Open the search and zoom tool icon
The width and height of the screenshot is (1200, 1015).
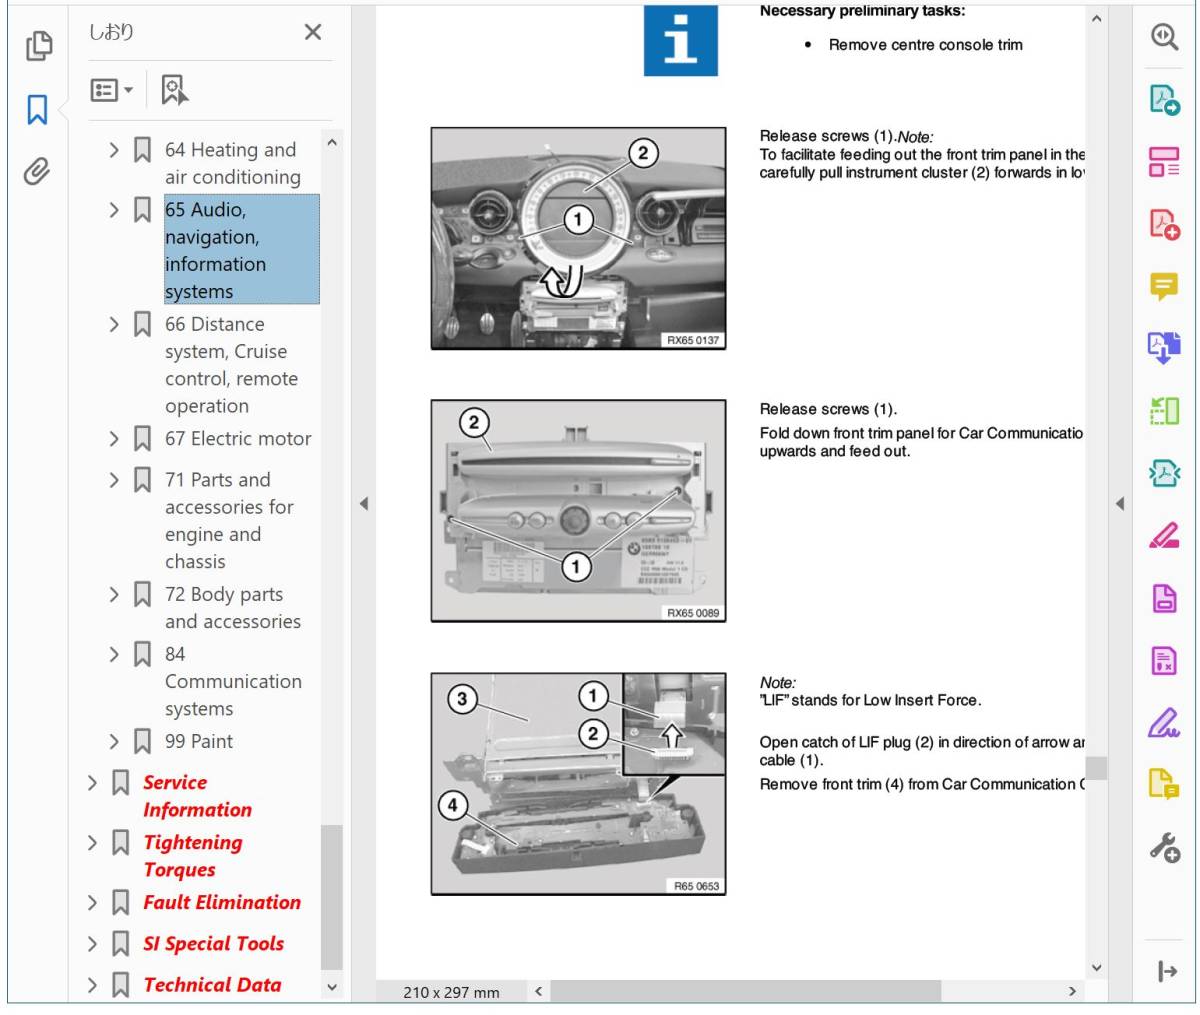1164,37
